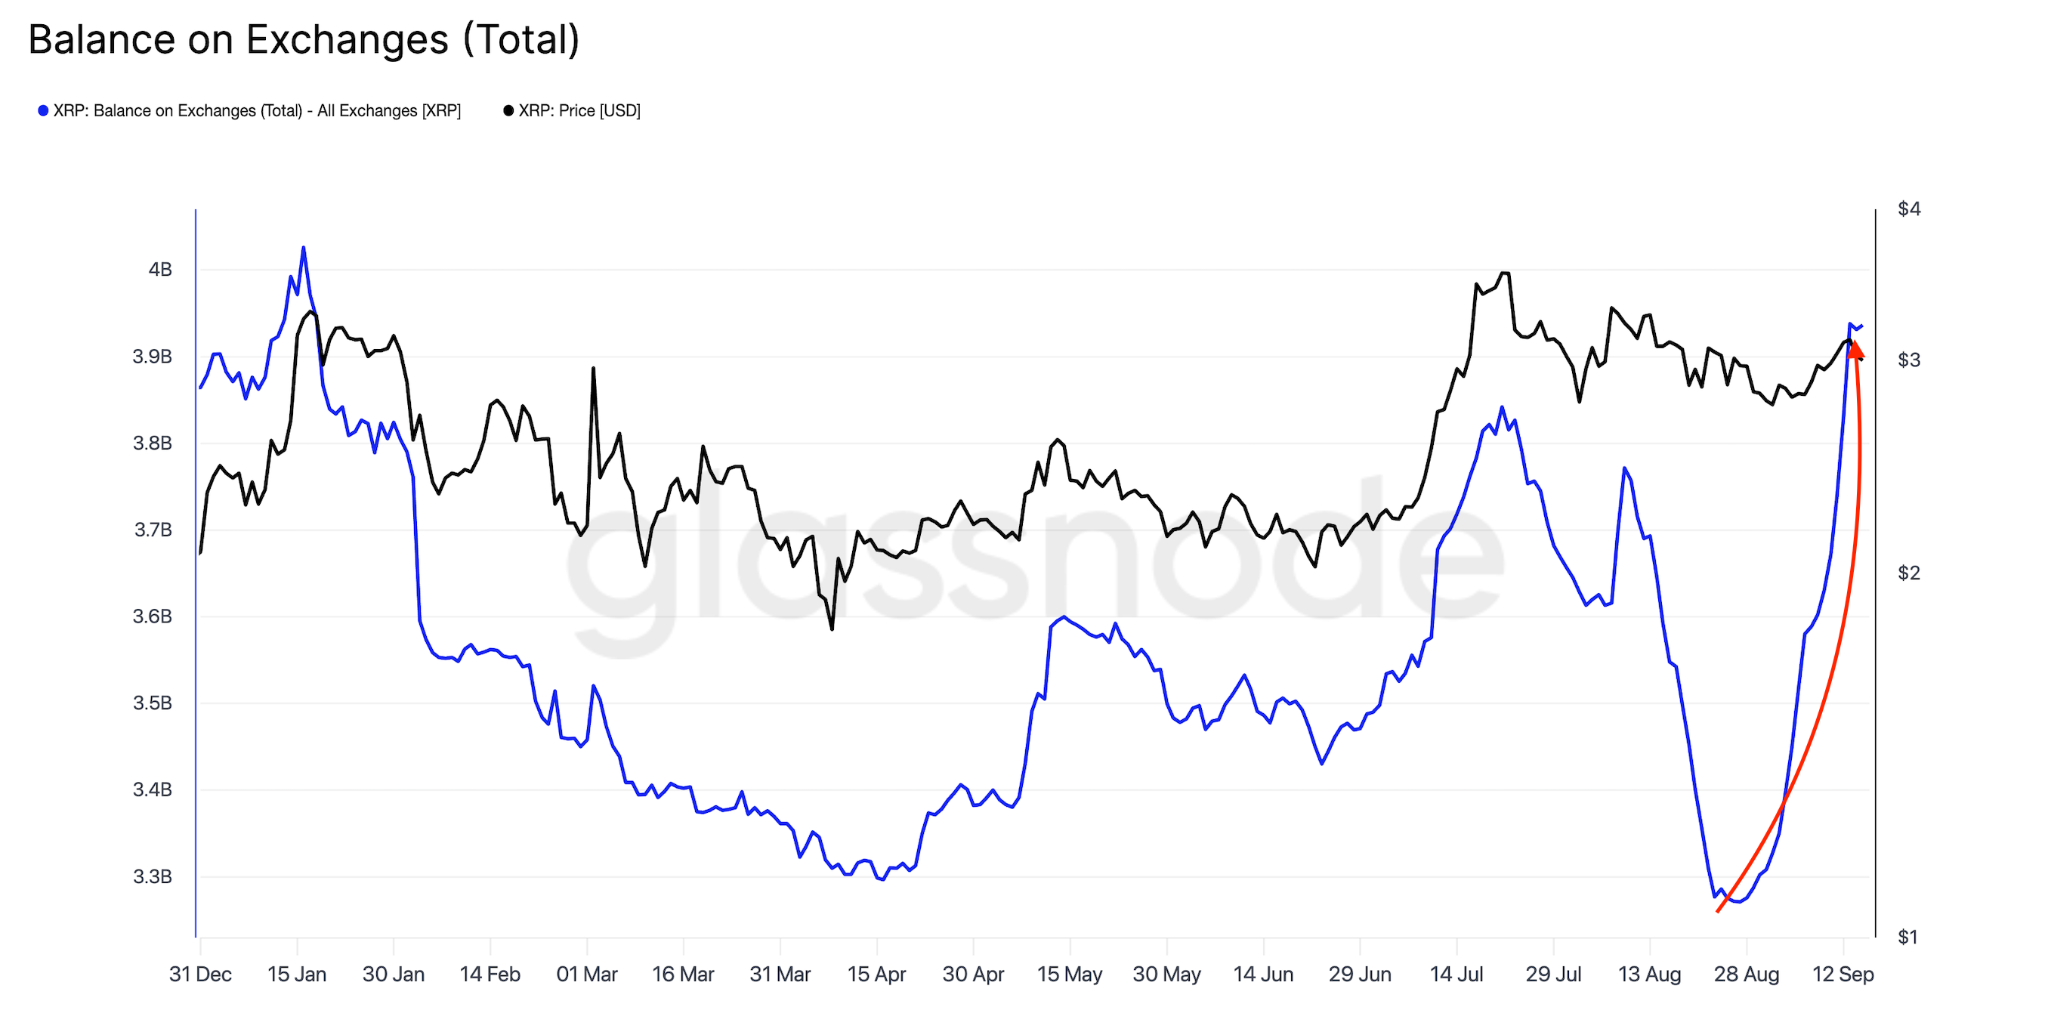2048x1016 pixels.
Task: Toggle the XRP: Price [USD] legend label
Action: click(579, 111)
